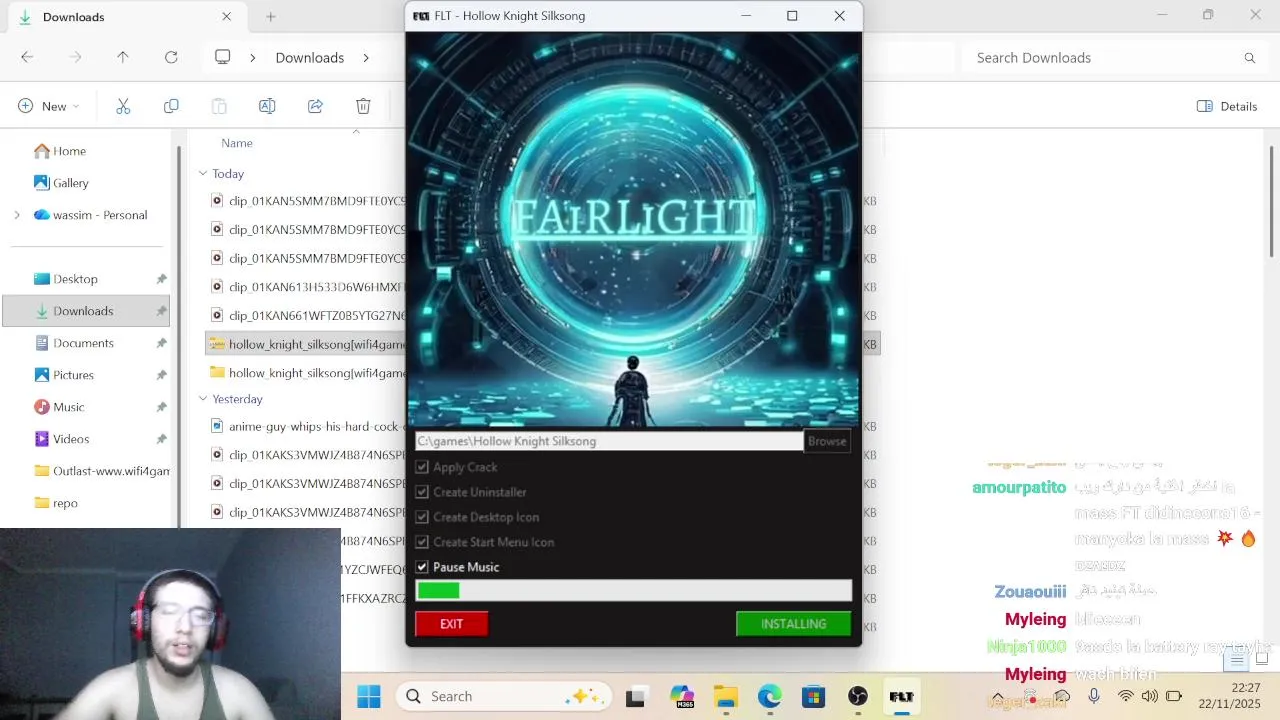
Task: Cut the selected file in Explorer toolbar
Action: [123, 106]
